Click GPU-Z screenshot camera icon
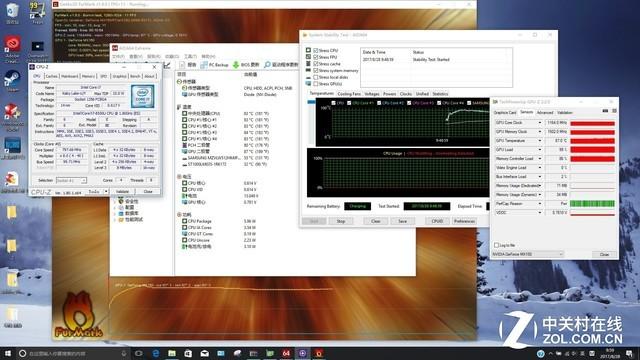 pyautogui.click(x=605, y=111)
